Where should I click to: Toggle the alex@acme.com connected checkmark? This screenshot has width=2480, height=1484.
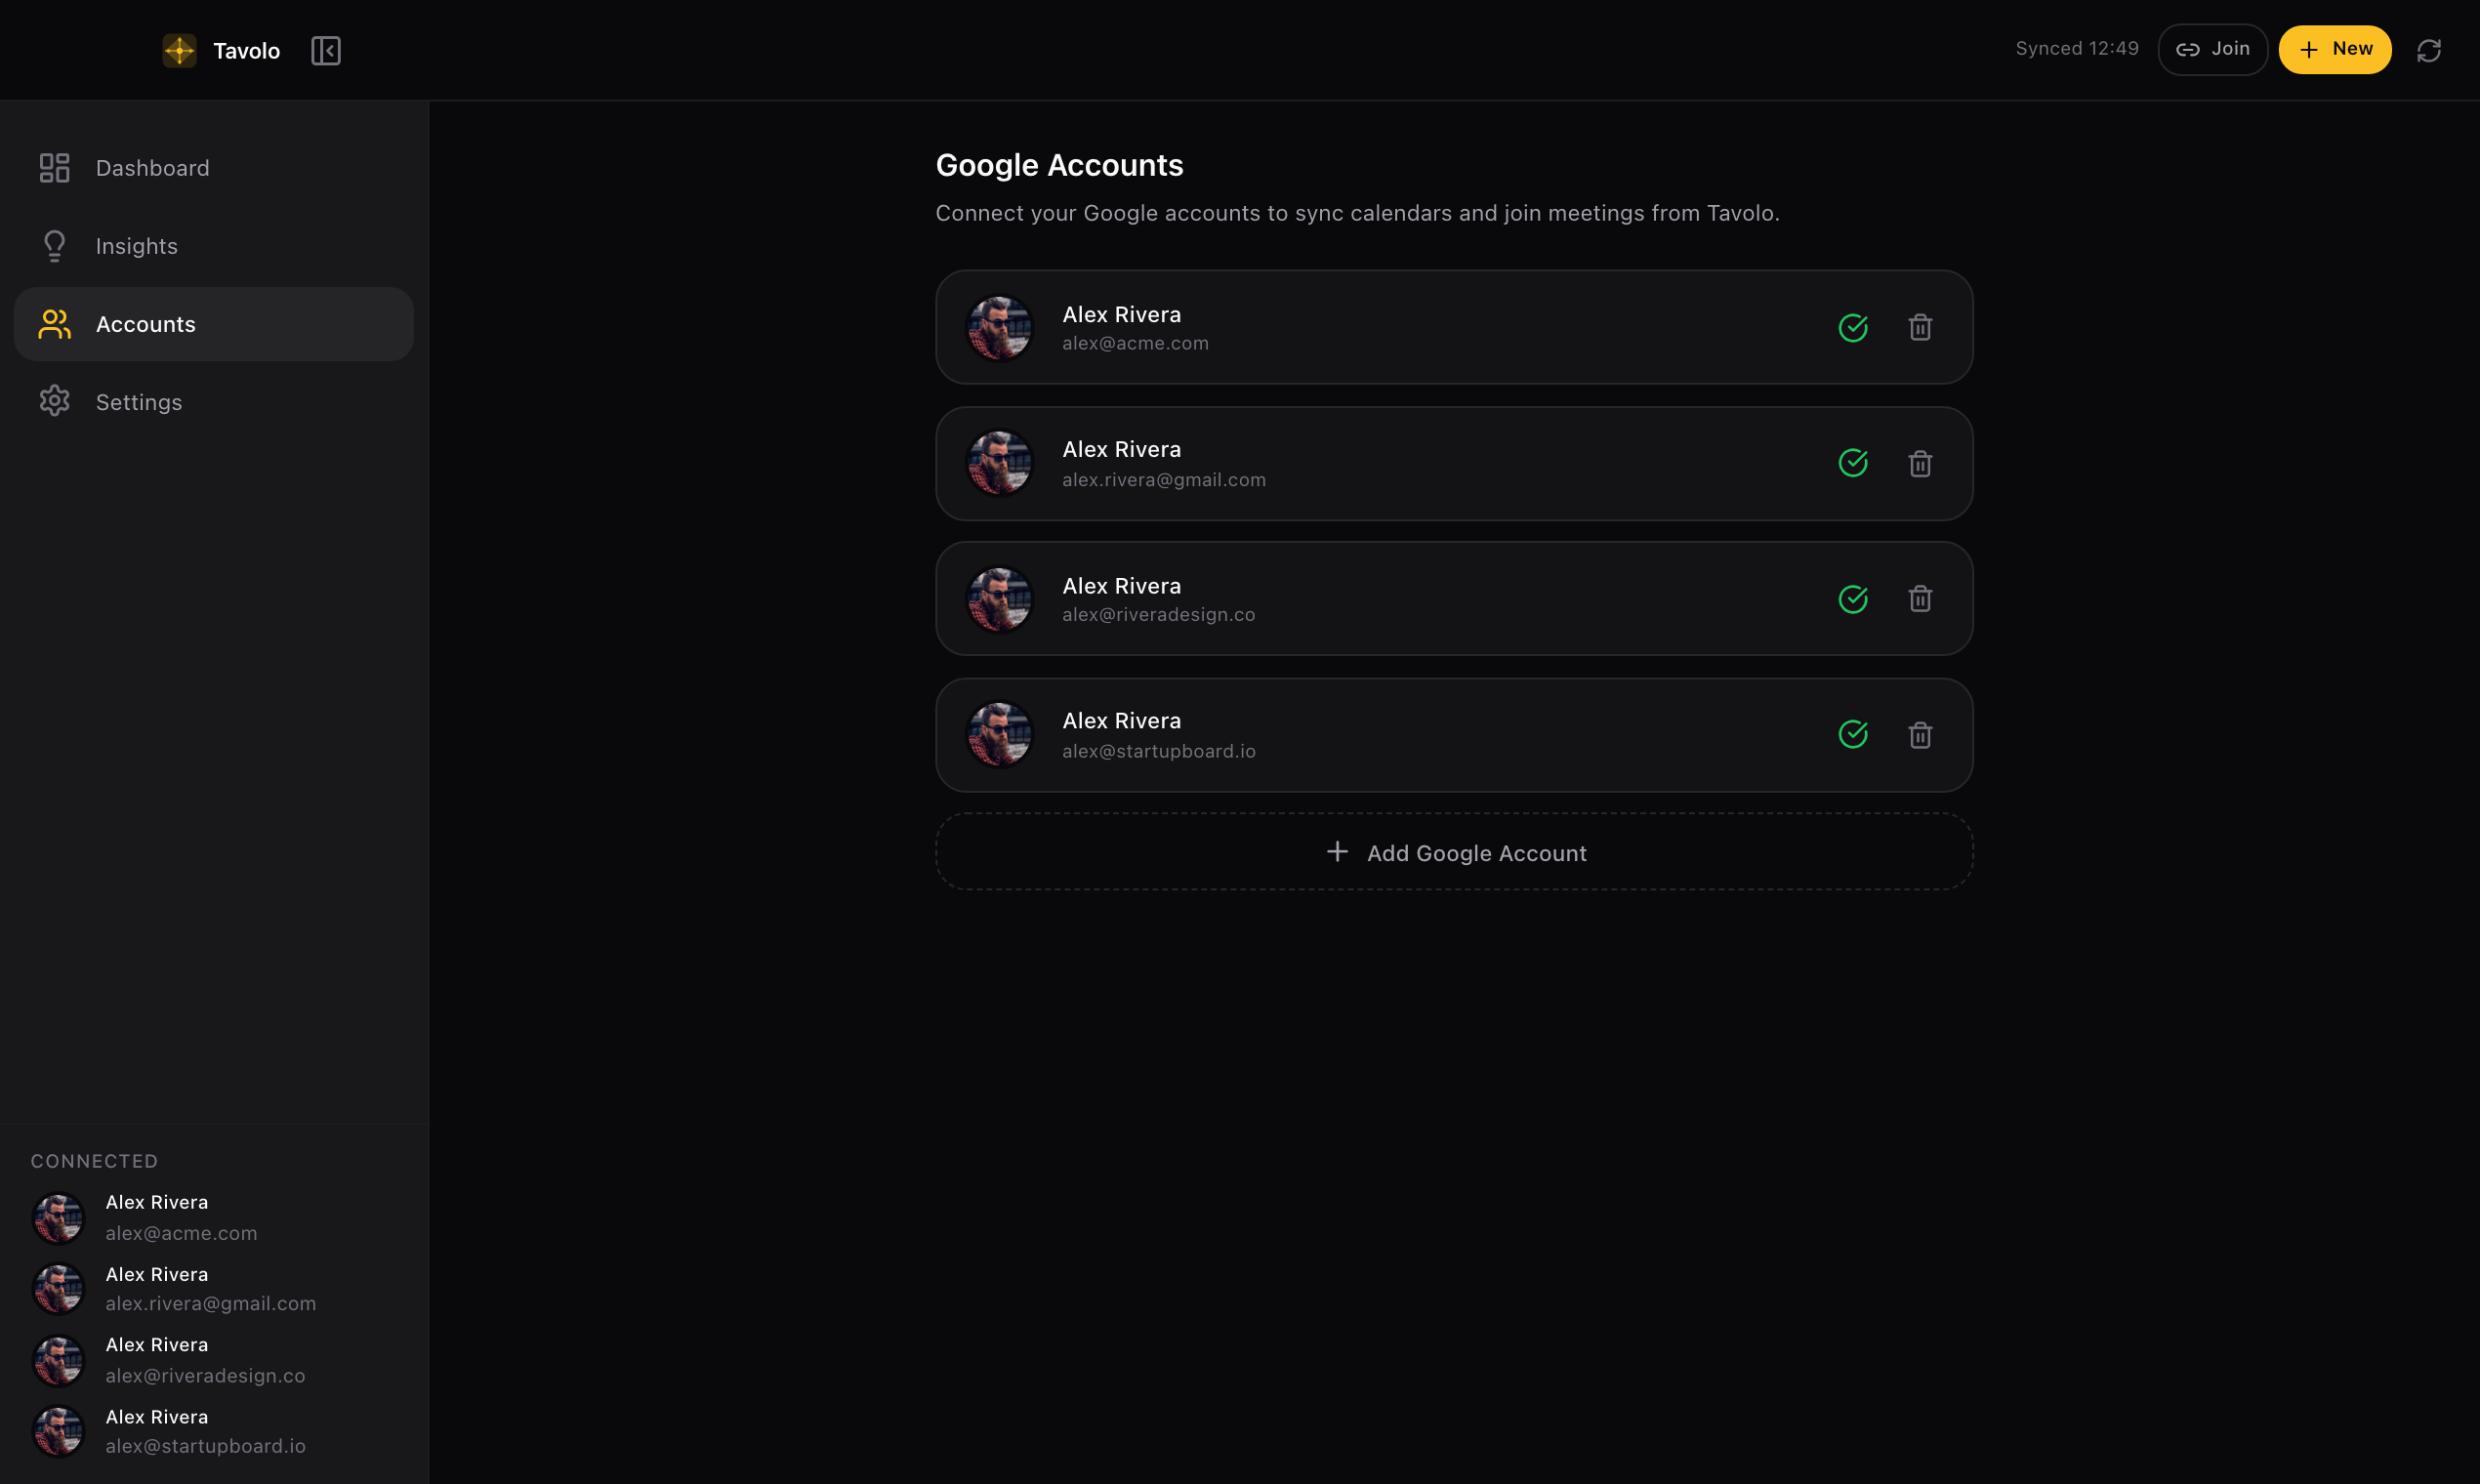point(1852,327)
